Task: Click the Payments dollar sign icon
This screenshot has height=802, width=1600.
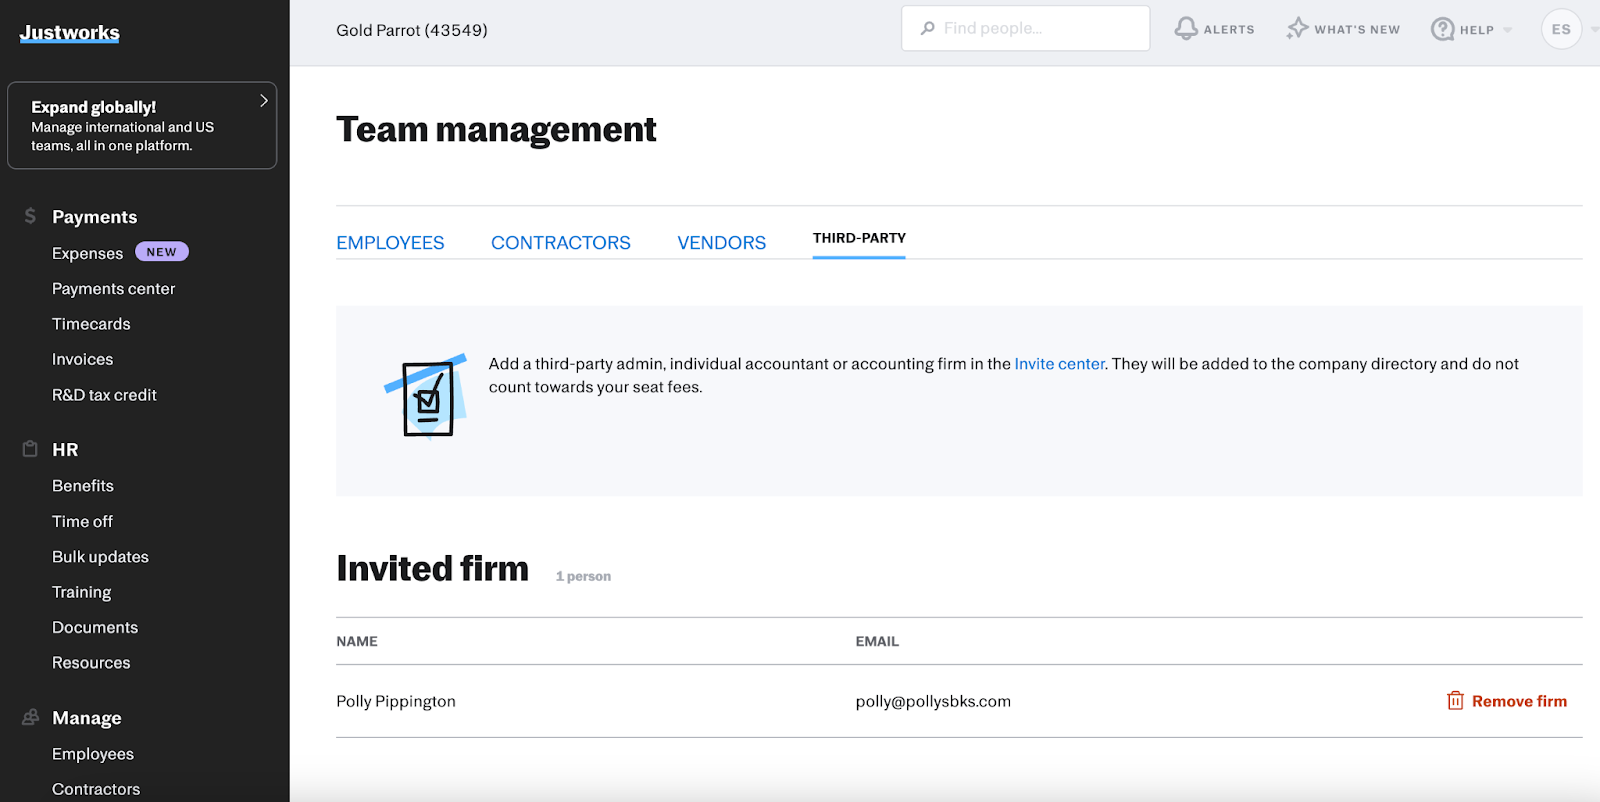Action: [30, 216]
